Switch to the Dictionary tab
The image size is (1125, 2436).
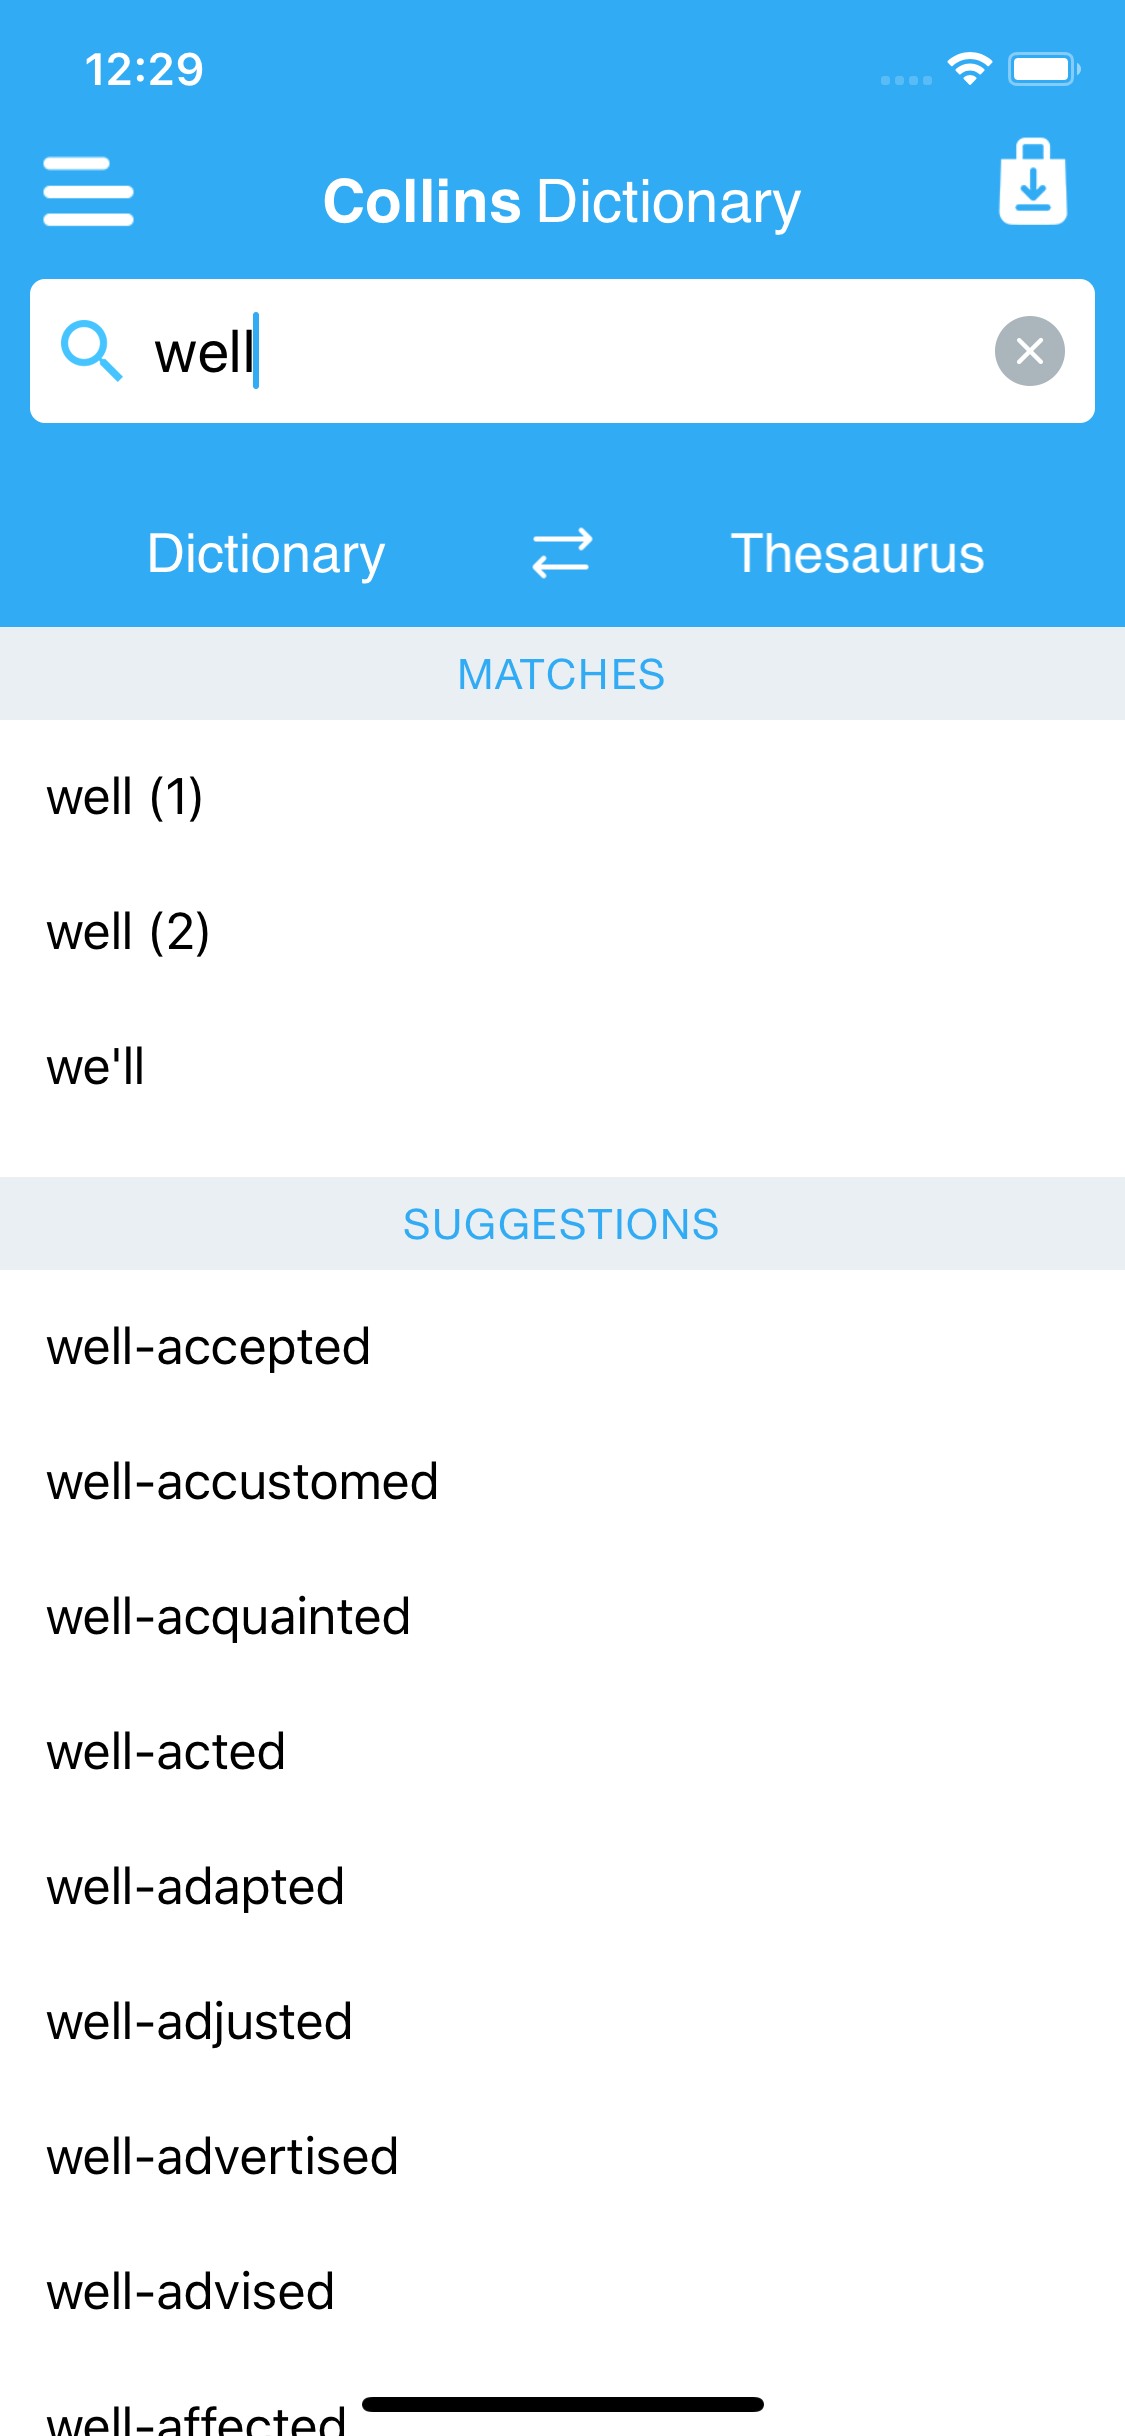click(x=264, y=553)
